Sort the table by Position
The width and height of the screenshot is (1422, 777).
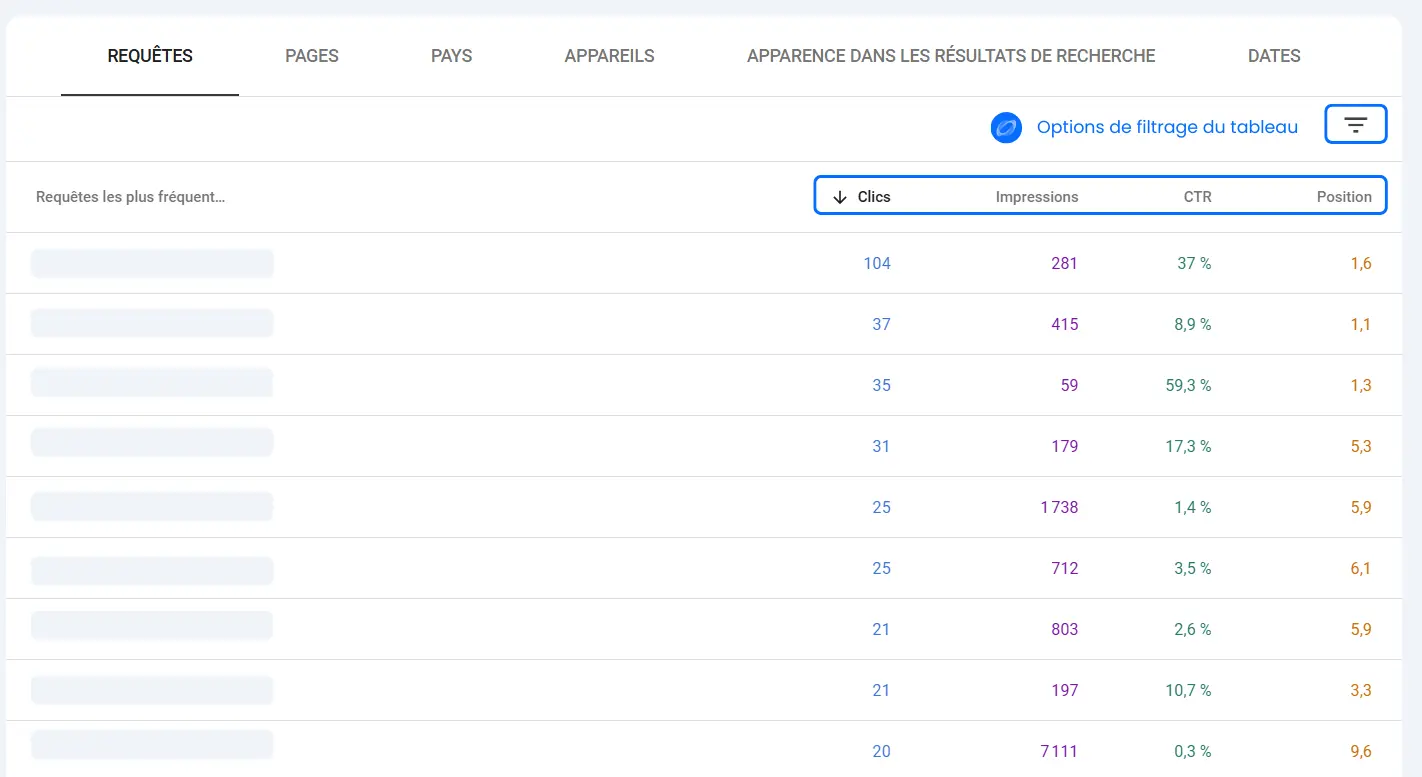tap(1344, 196)
